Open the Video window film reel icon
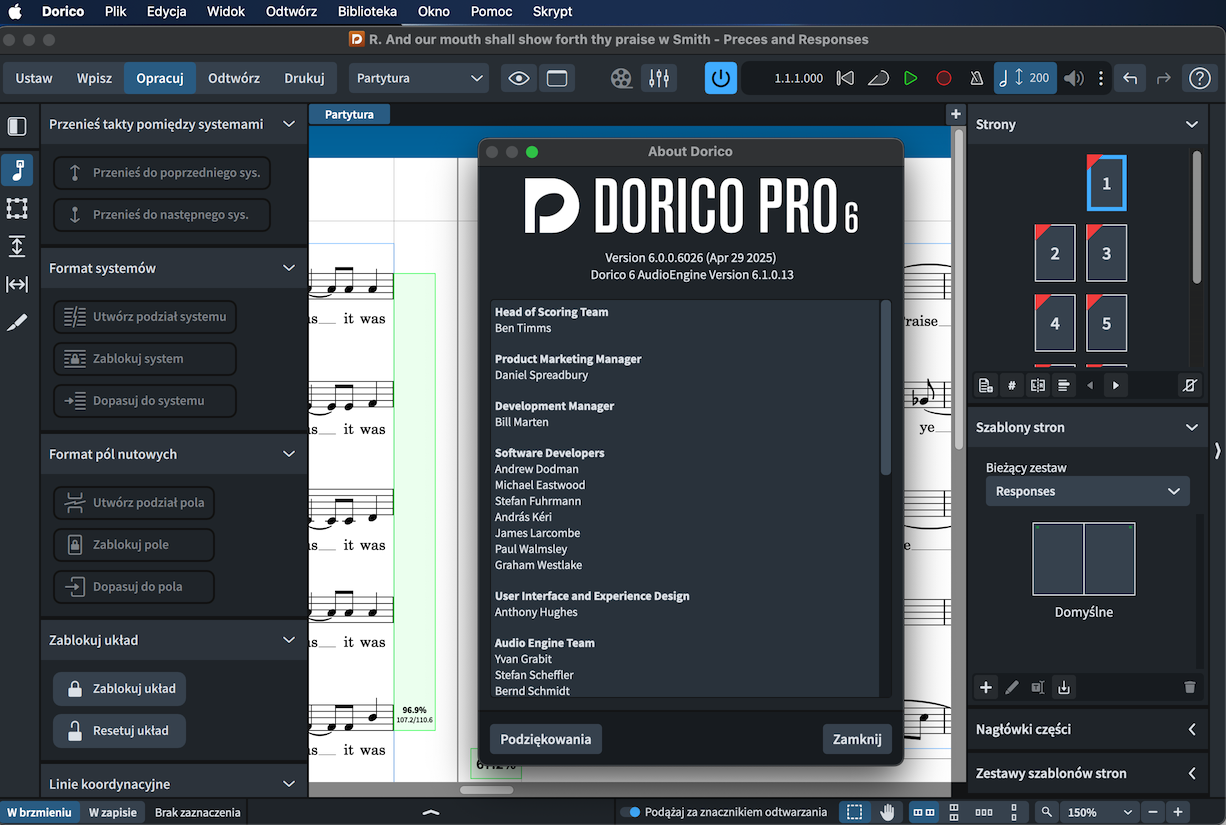The height and width of the screenshot is (825, 1226). coord(621,78)
